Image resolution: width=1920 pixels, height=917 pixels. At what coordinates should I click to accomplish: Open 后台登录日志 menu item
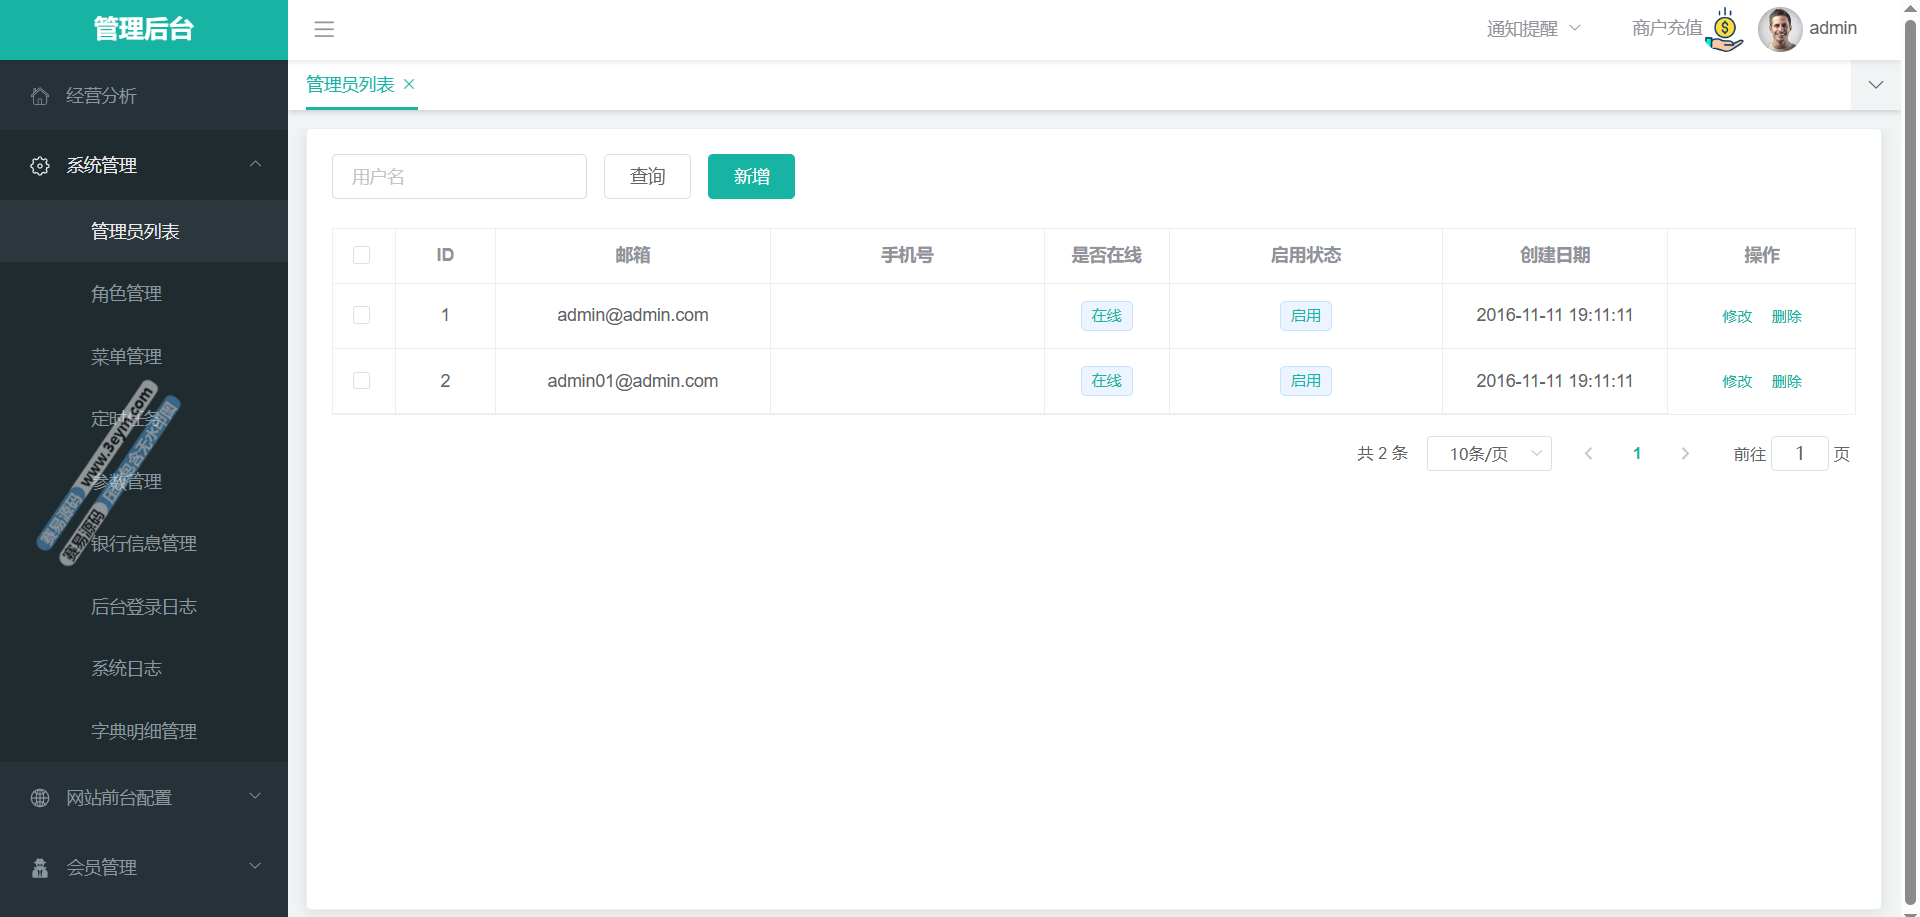[144, 607]
